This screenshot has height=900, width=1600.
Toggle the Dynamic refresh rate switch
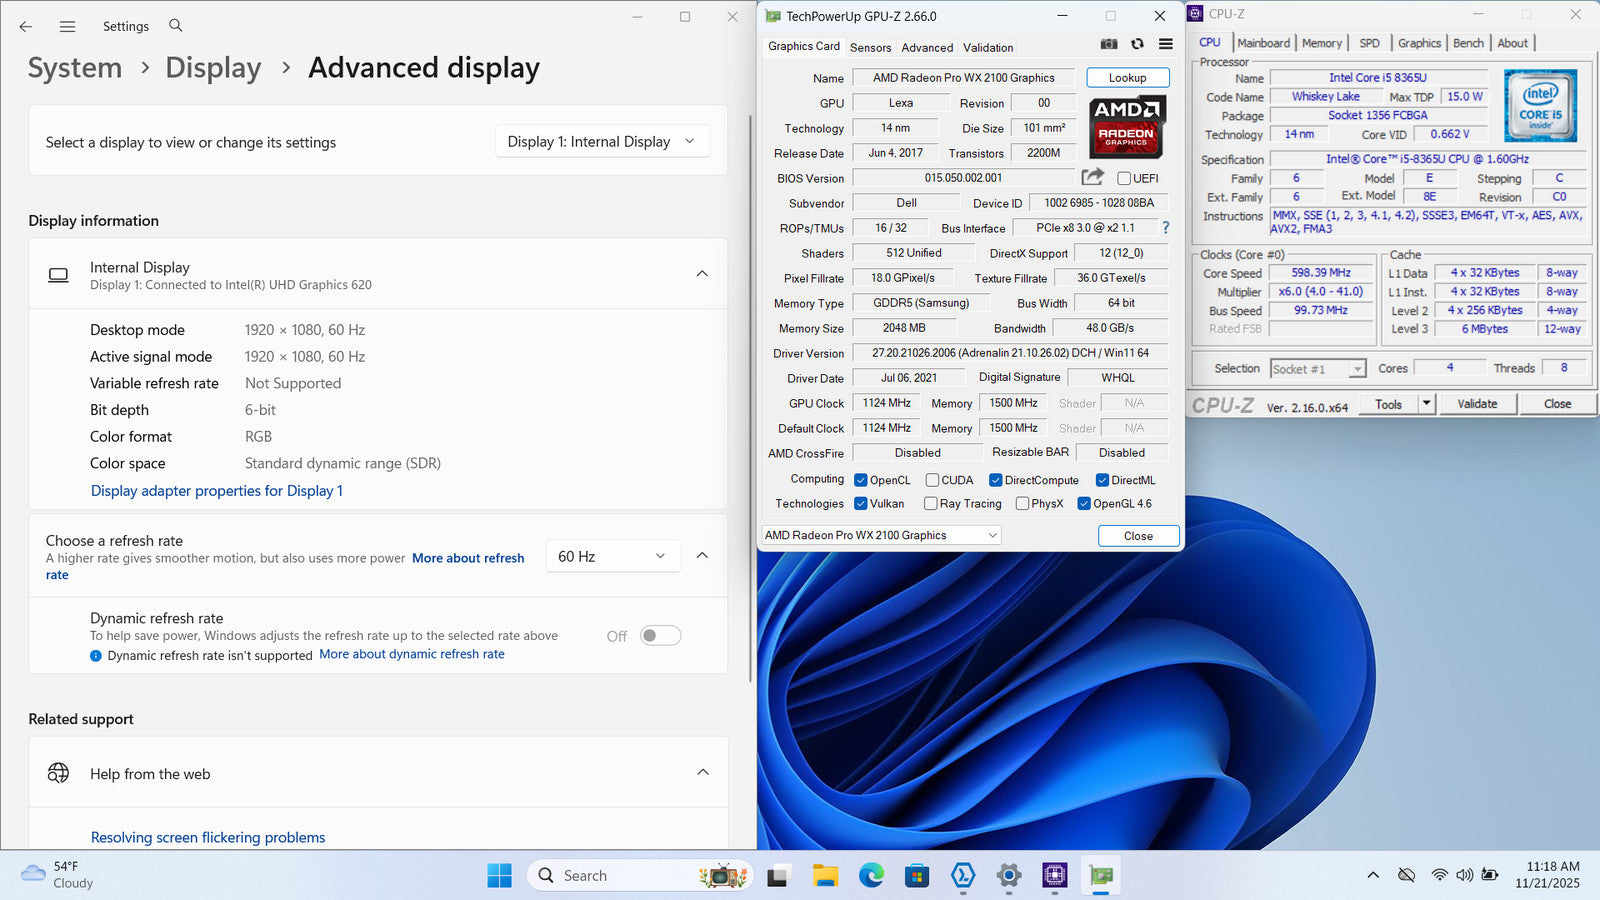pyautogui.click(x=660, y=636)
